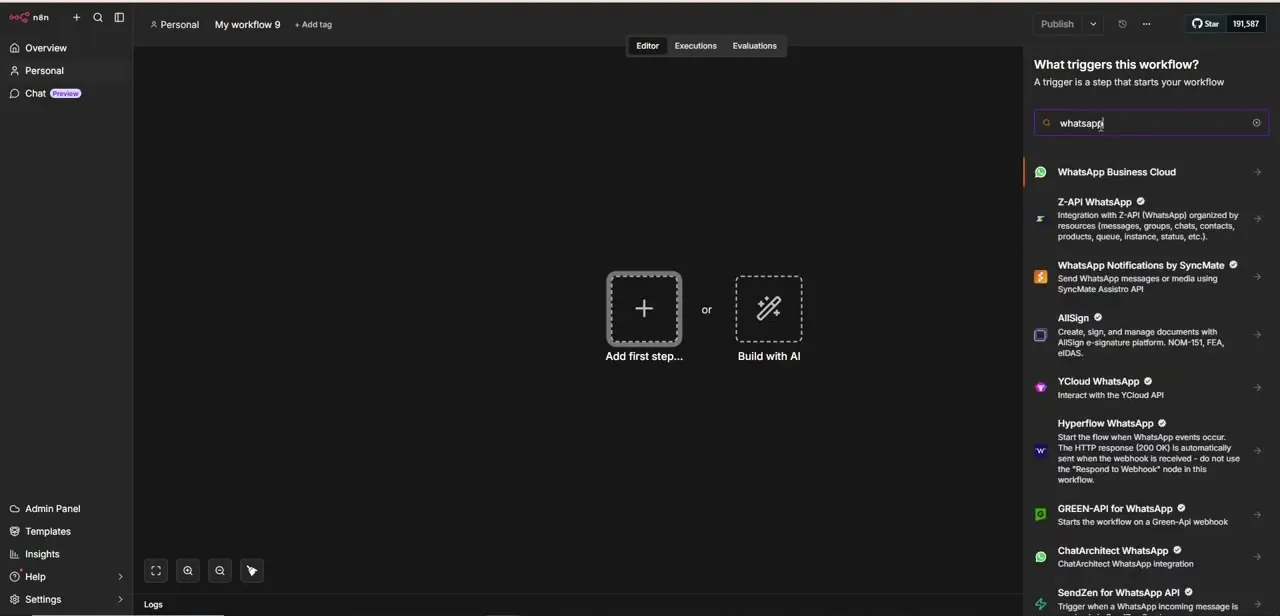Open Overview in the sidebar
This screenshot has height=616, width=1280.
[x=67, y=48]
